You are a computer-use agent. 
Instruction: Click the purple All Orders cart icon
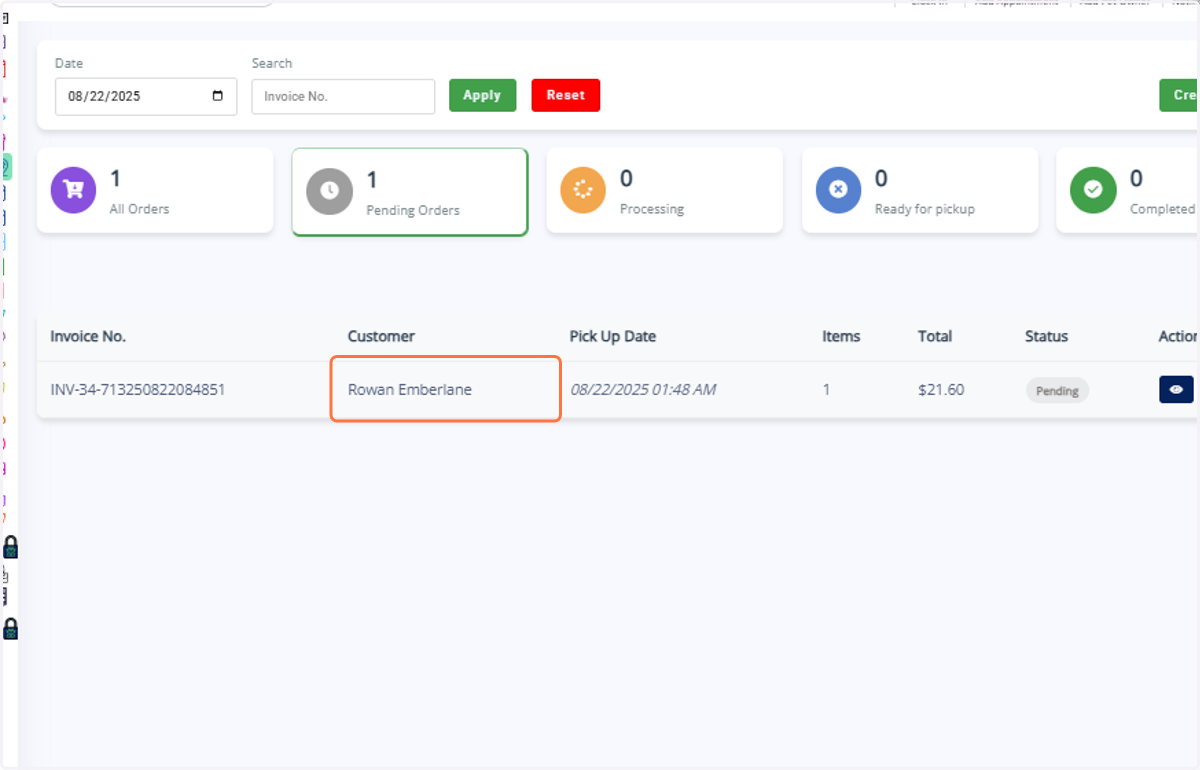(x=73, y=190)
